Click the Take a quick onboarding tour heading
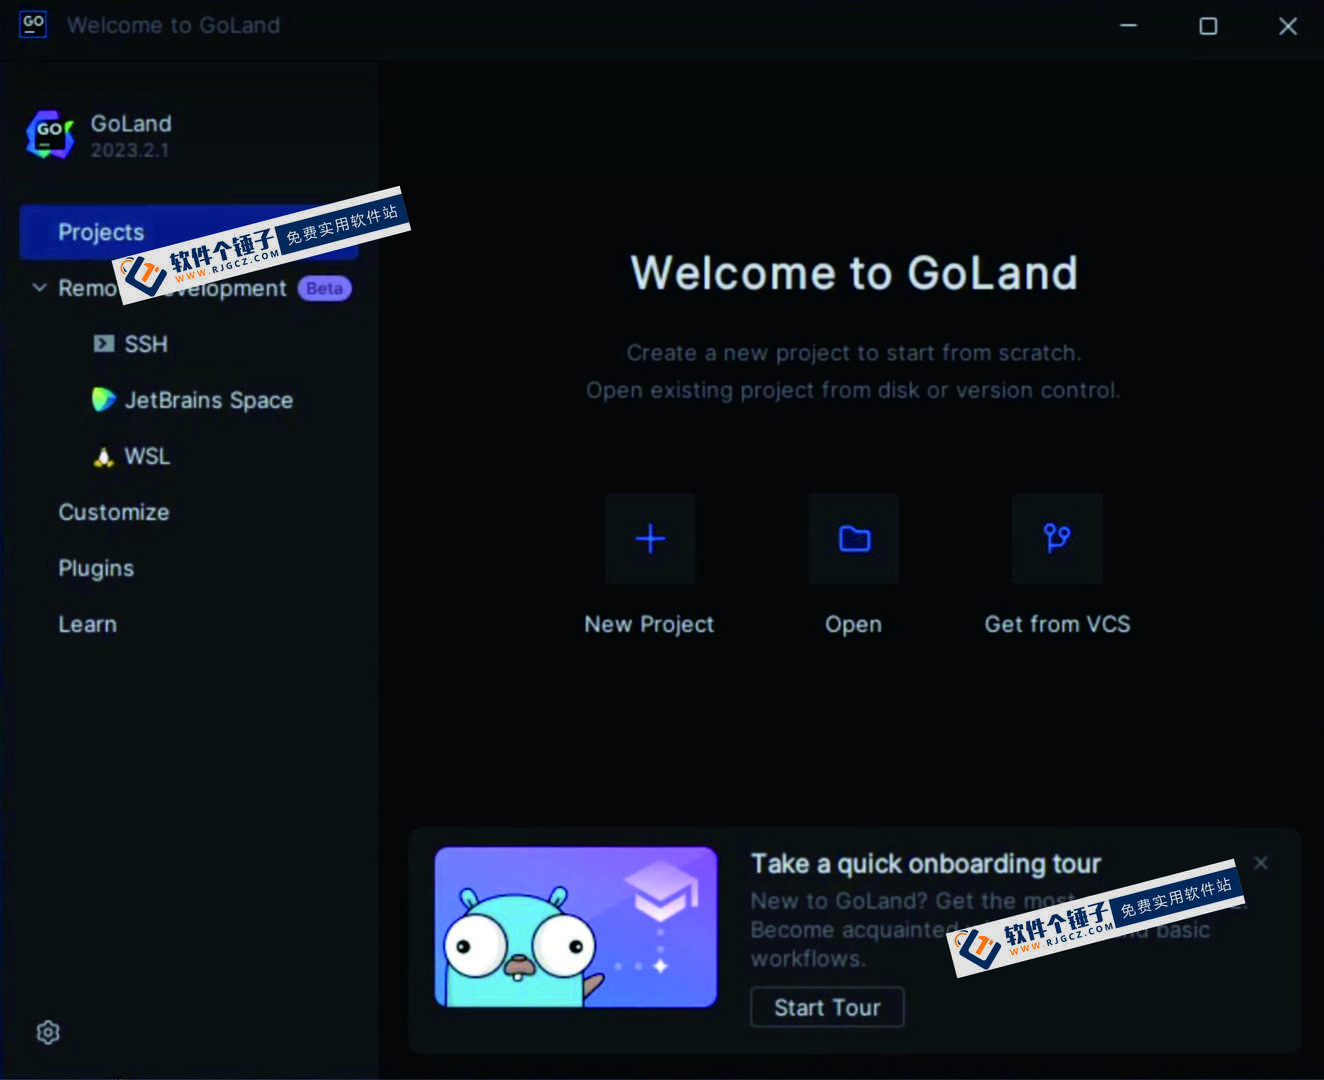The width and height of the screenshot is (1324, 1080). [926, 863]
